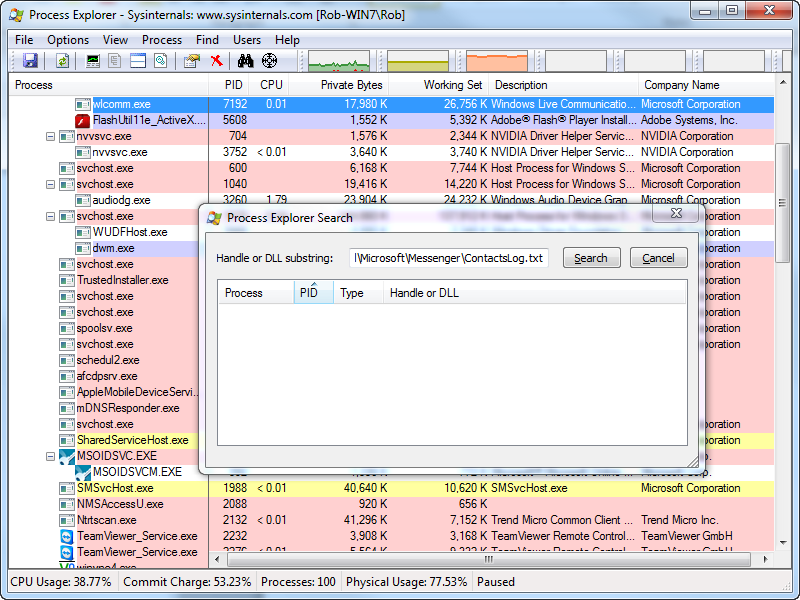Open the Options menu

(68, 40)
